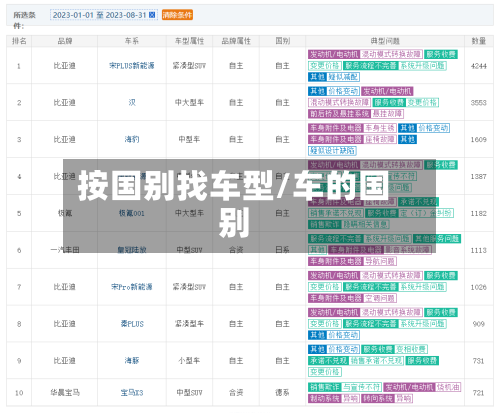The height and width of the screenshot is (413, 500).
Task: Open the 秦PLUS car series link
Action: pyautogui.click(x=132, y=324)
